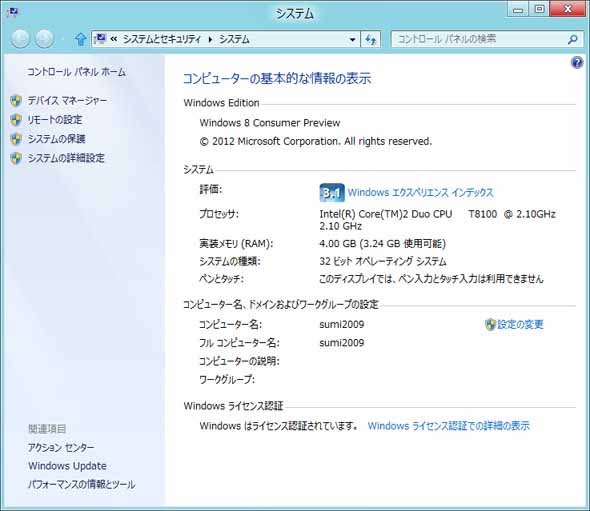The width and height of the screenshot is (590, 511).
Task: Click the Back navigation arrow button
Action: 20,39
